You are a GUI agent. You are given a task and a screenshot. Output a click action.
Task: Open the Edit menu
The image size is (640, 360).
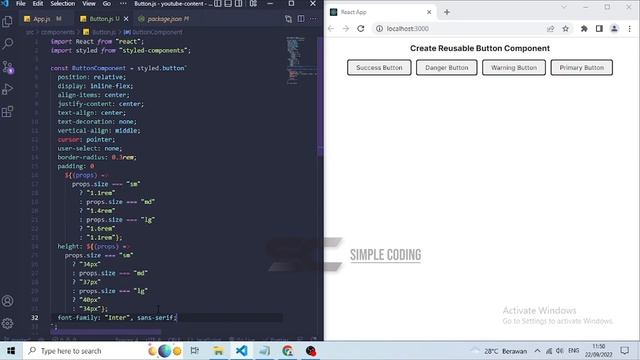(x=38, y=4)
